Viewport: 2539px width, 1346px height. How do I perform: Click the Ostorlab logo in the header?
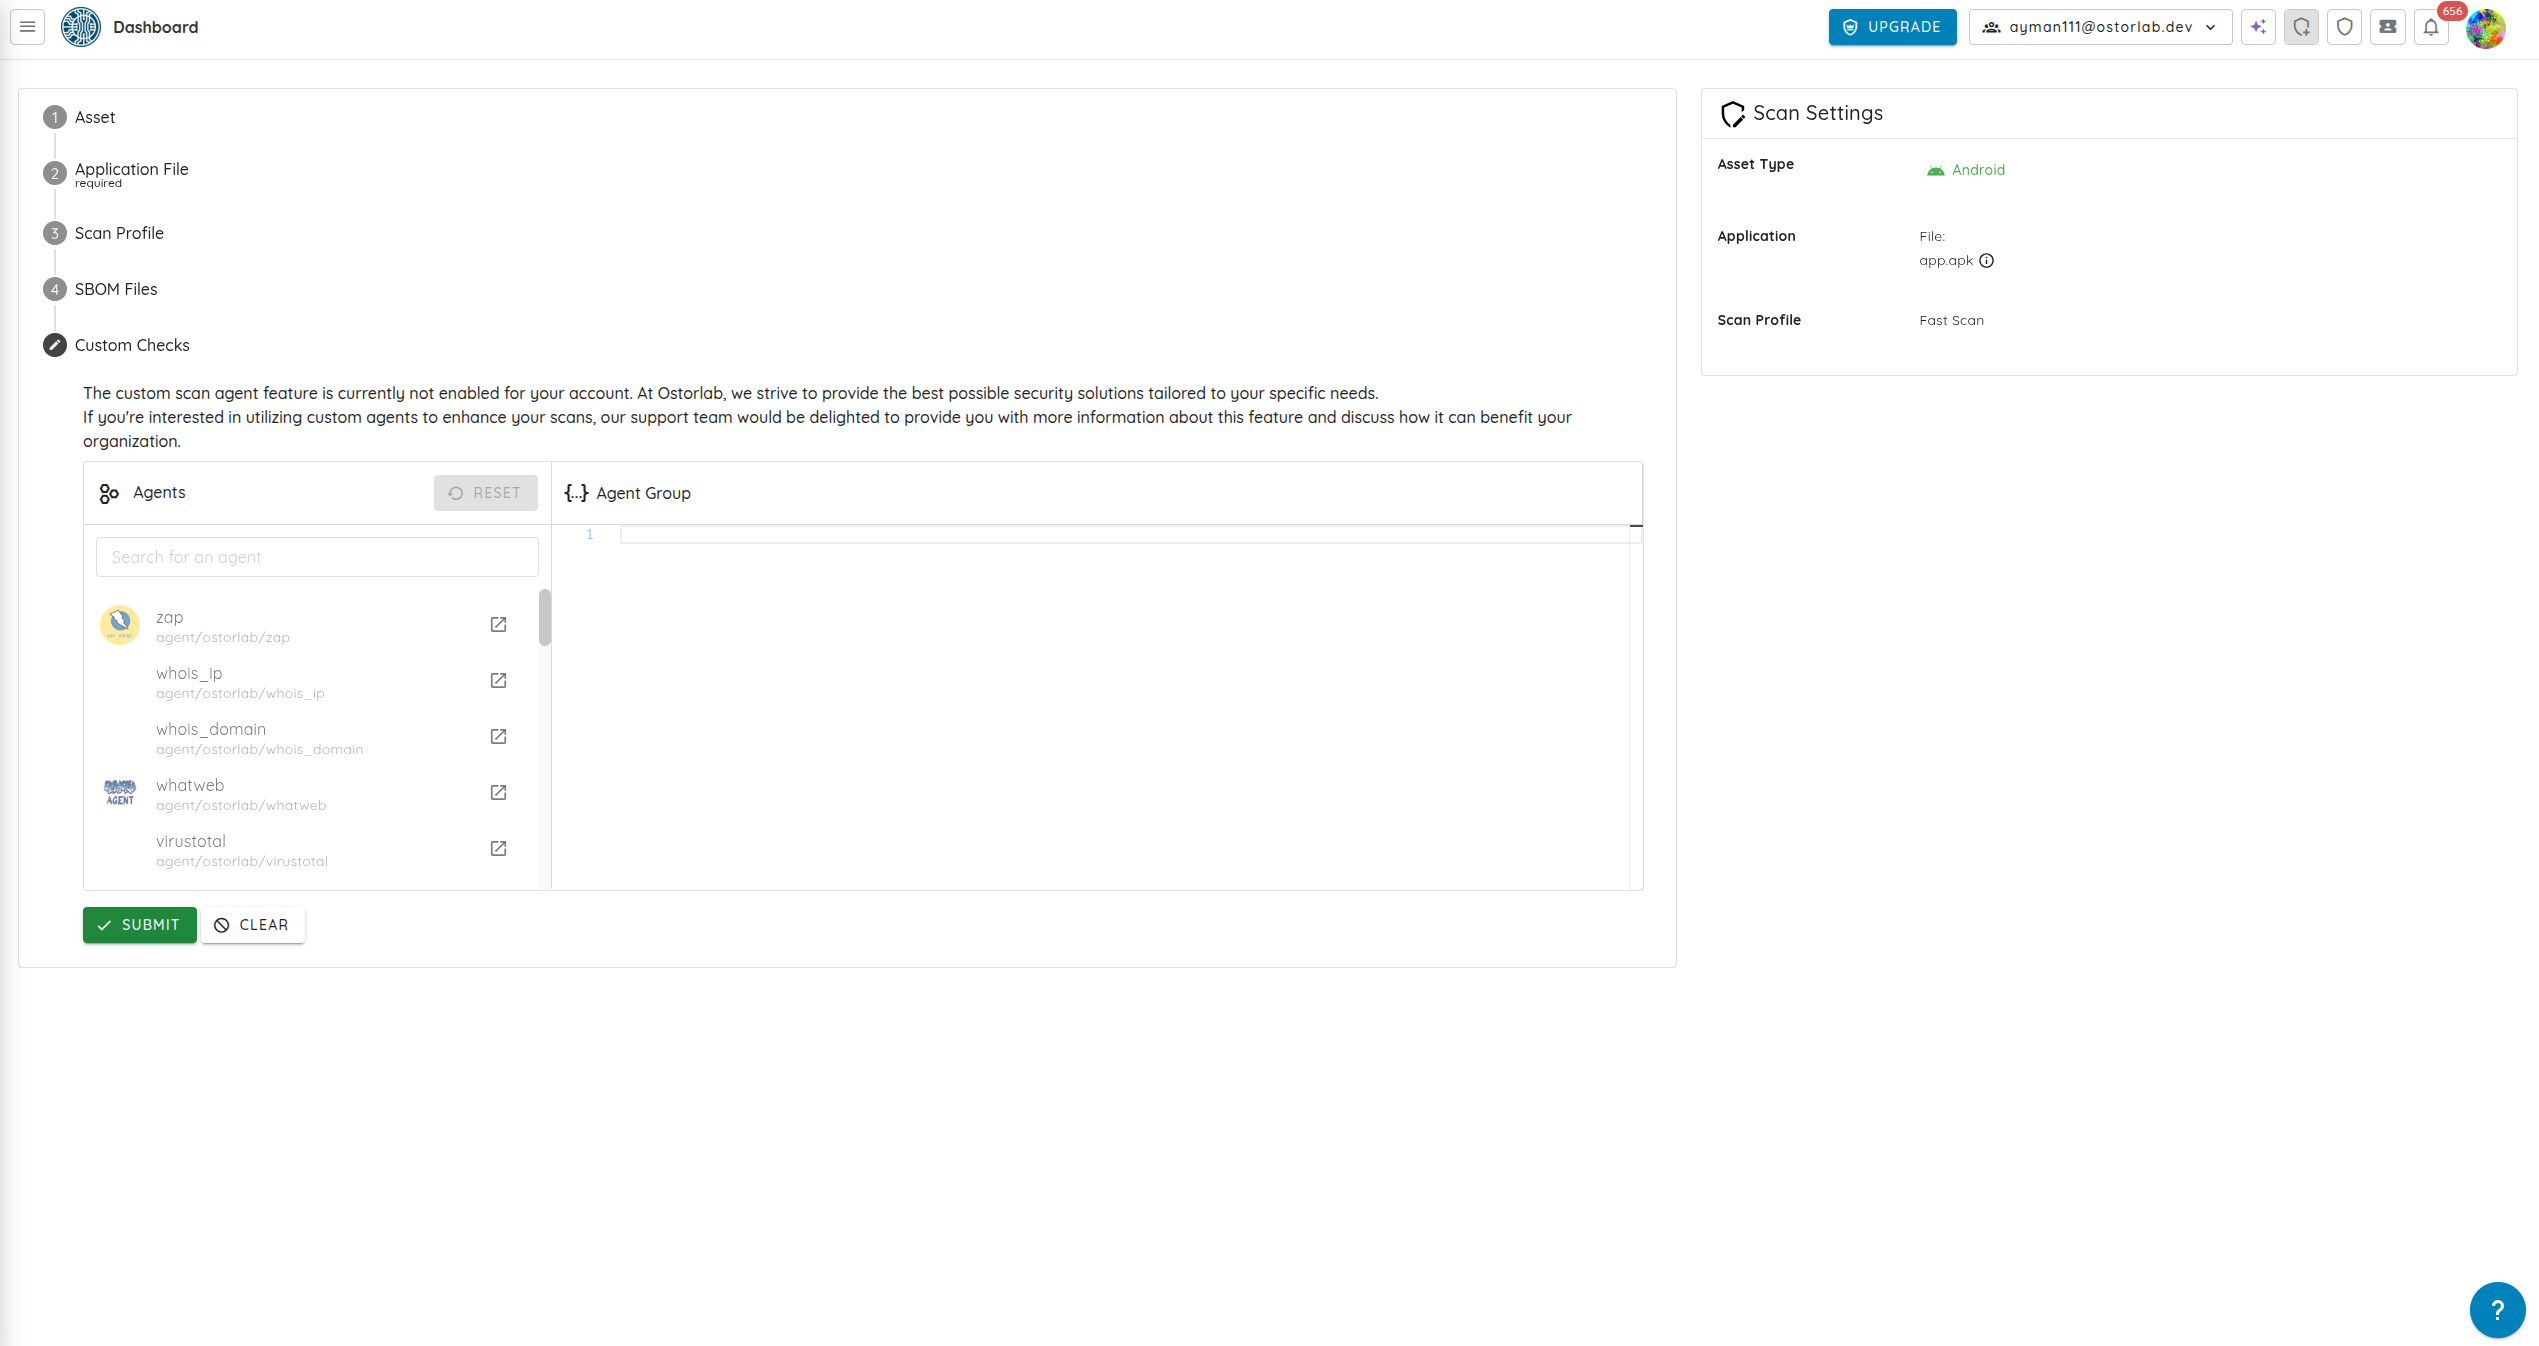pos(80,26)
